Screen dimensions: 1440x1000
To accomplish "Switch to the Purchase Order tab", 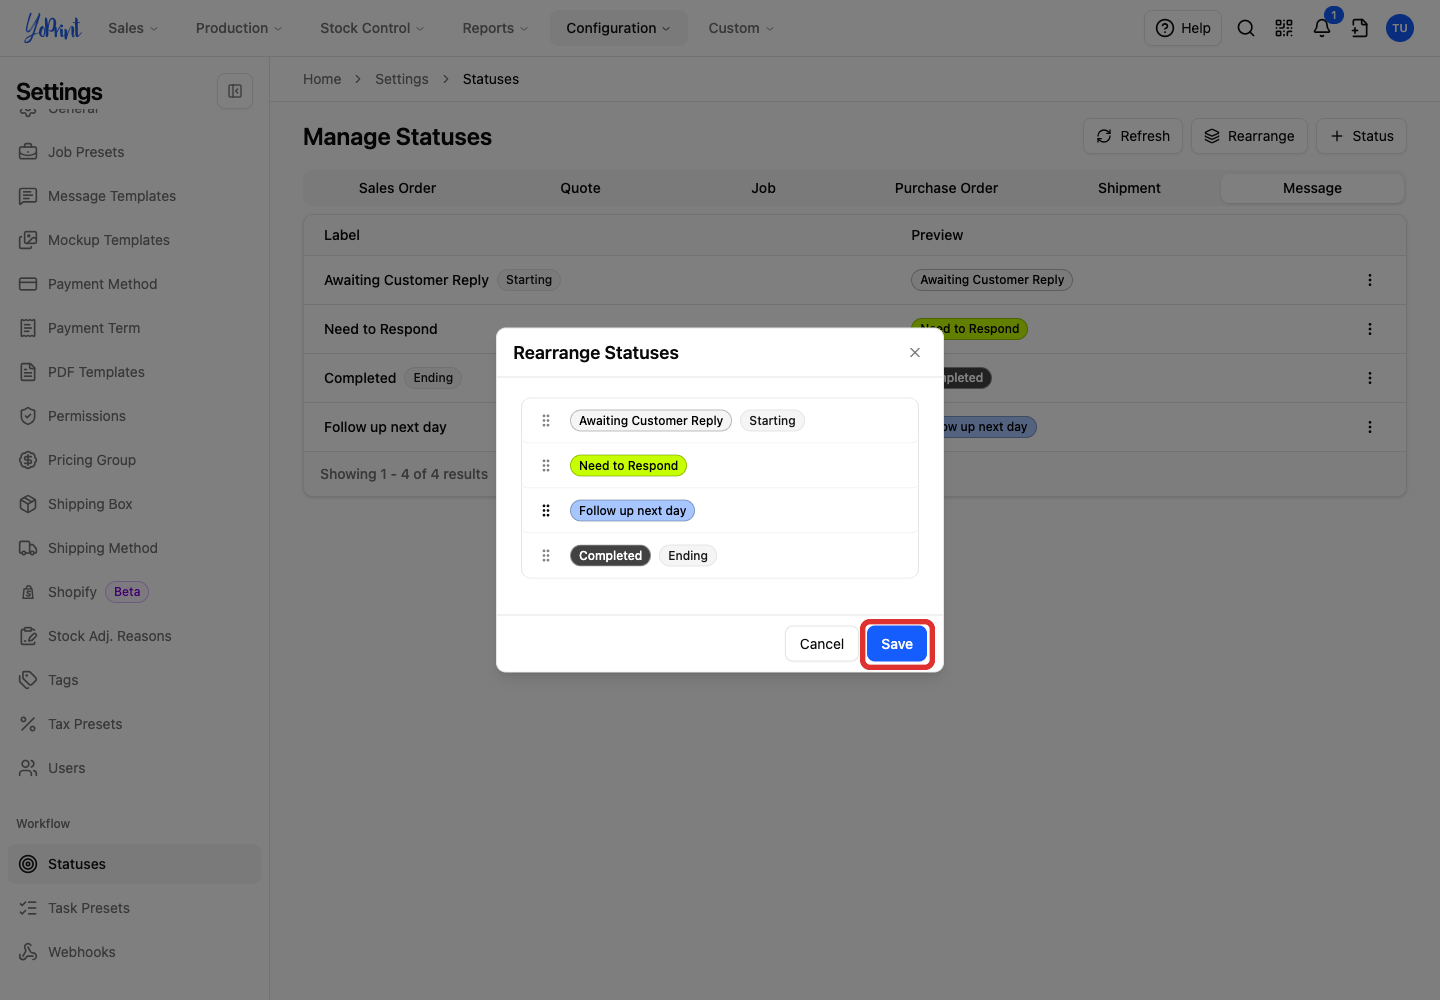I will point(946,188).
